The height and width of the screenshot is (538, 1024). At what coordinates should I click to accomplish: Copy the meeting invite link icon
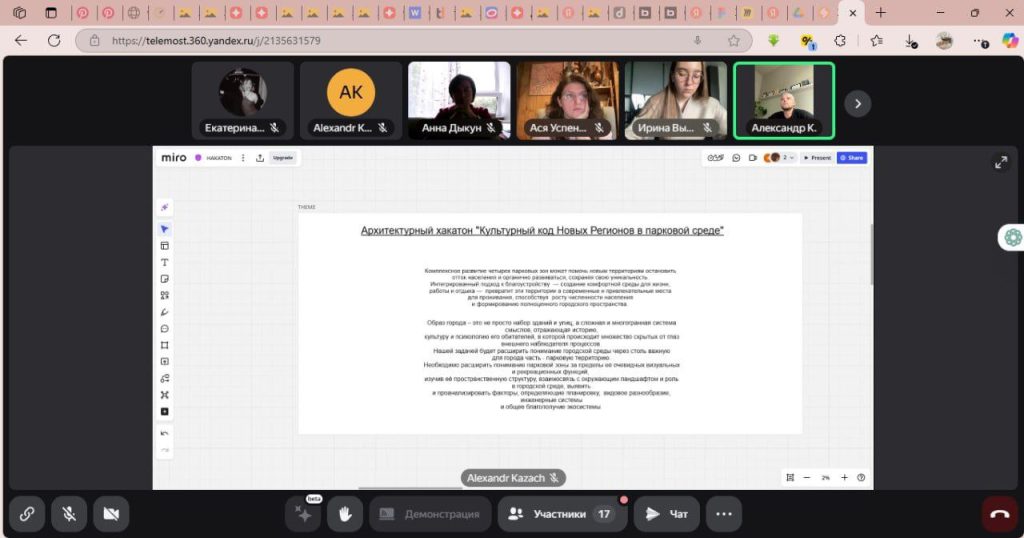(x=27, y=514)
